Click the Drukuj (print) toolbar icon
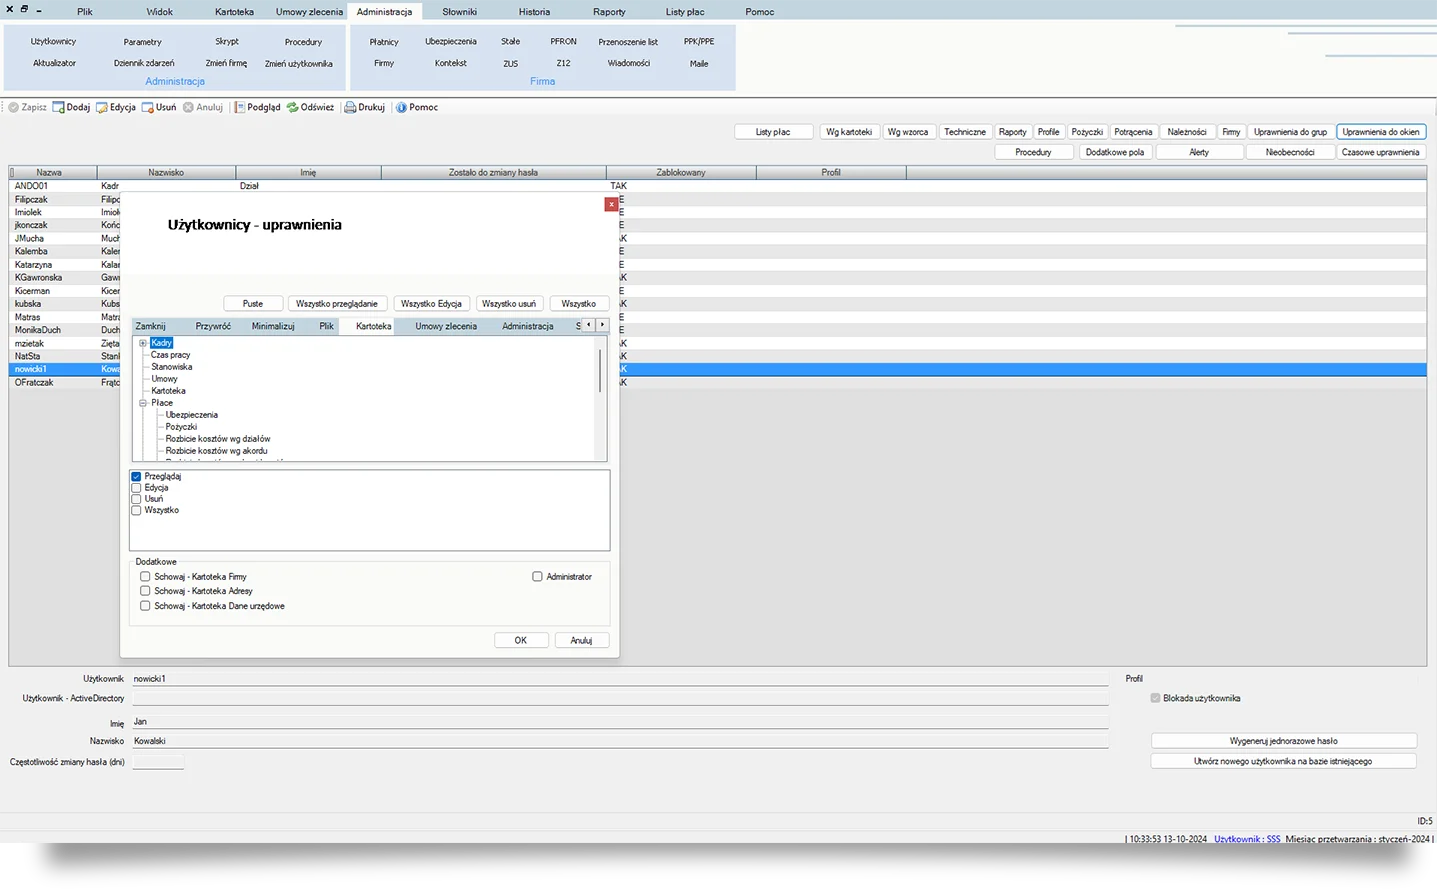The image size is (1437, 889). 351,107
